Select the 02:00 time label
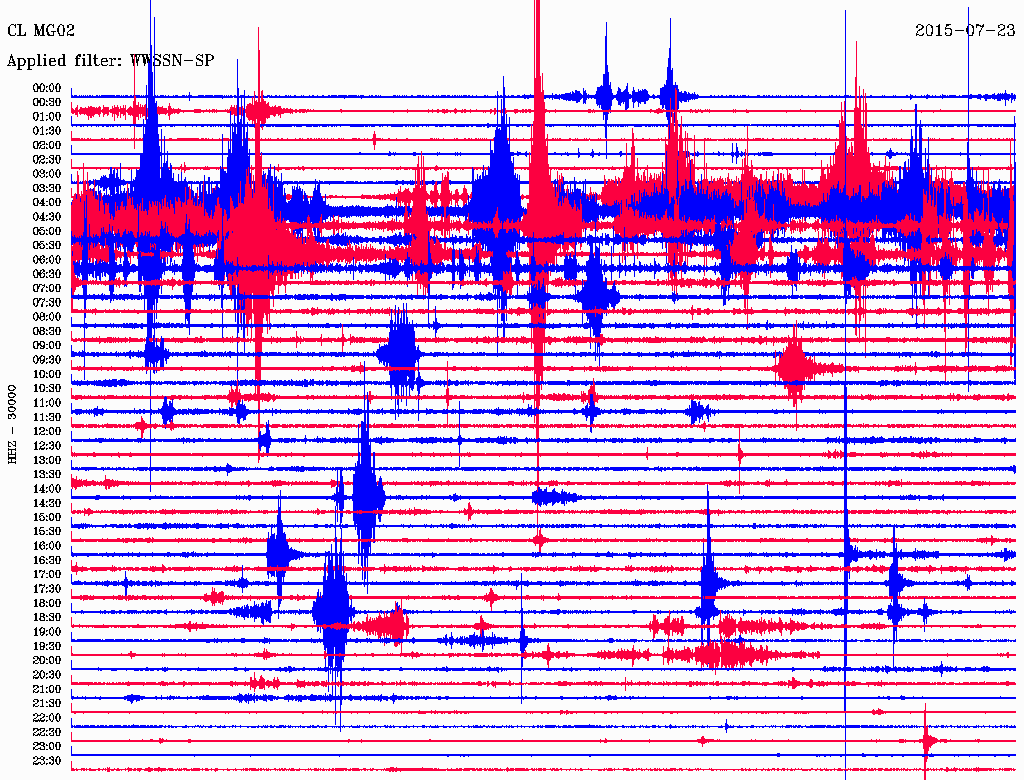The width and height of the screenshot is (1024, 780). tap(47, 145)
